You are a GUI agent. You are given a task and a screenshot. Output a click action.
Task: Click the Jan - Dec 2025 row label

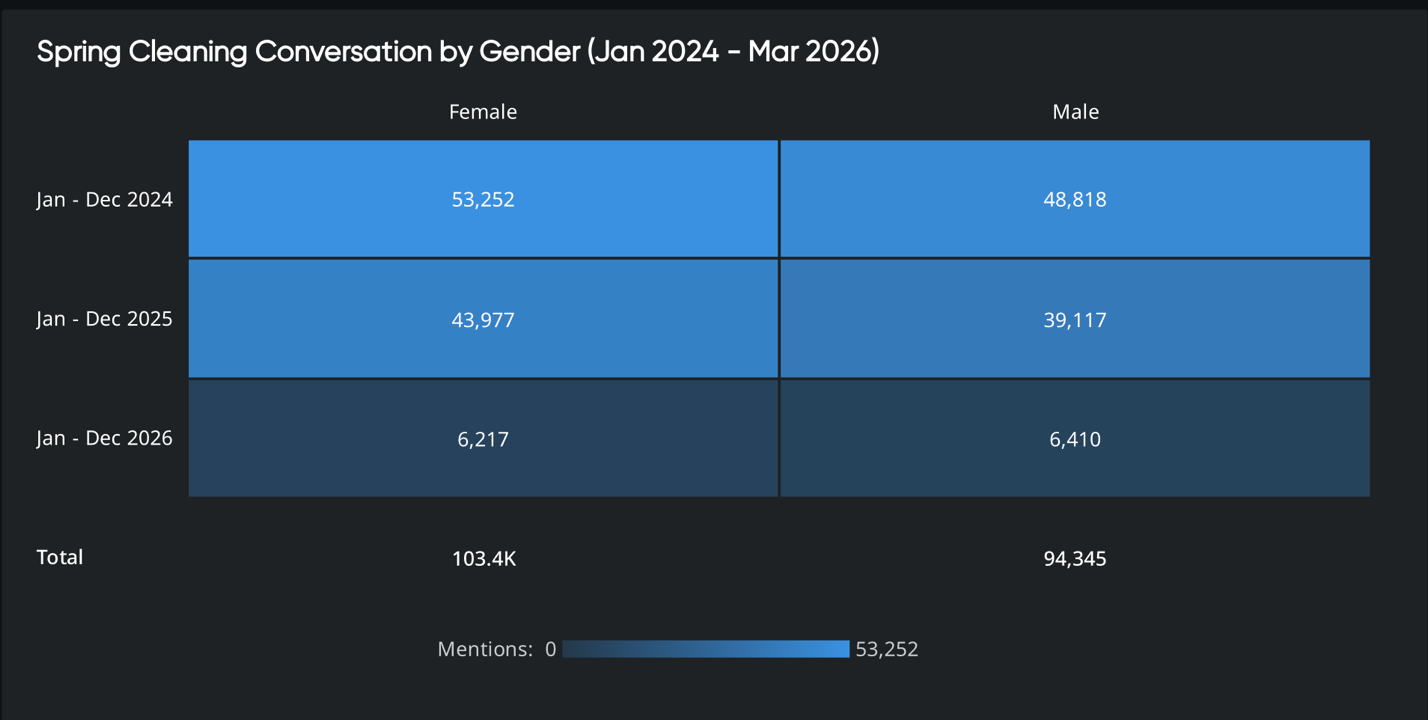[105, 319]
